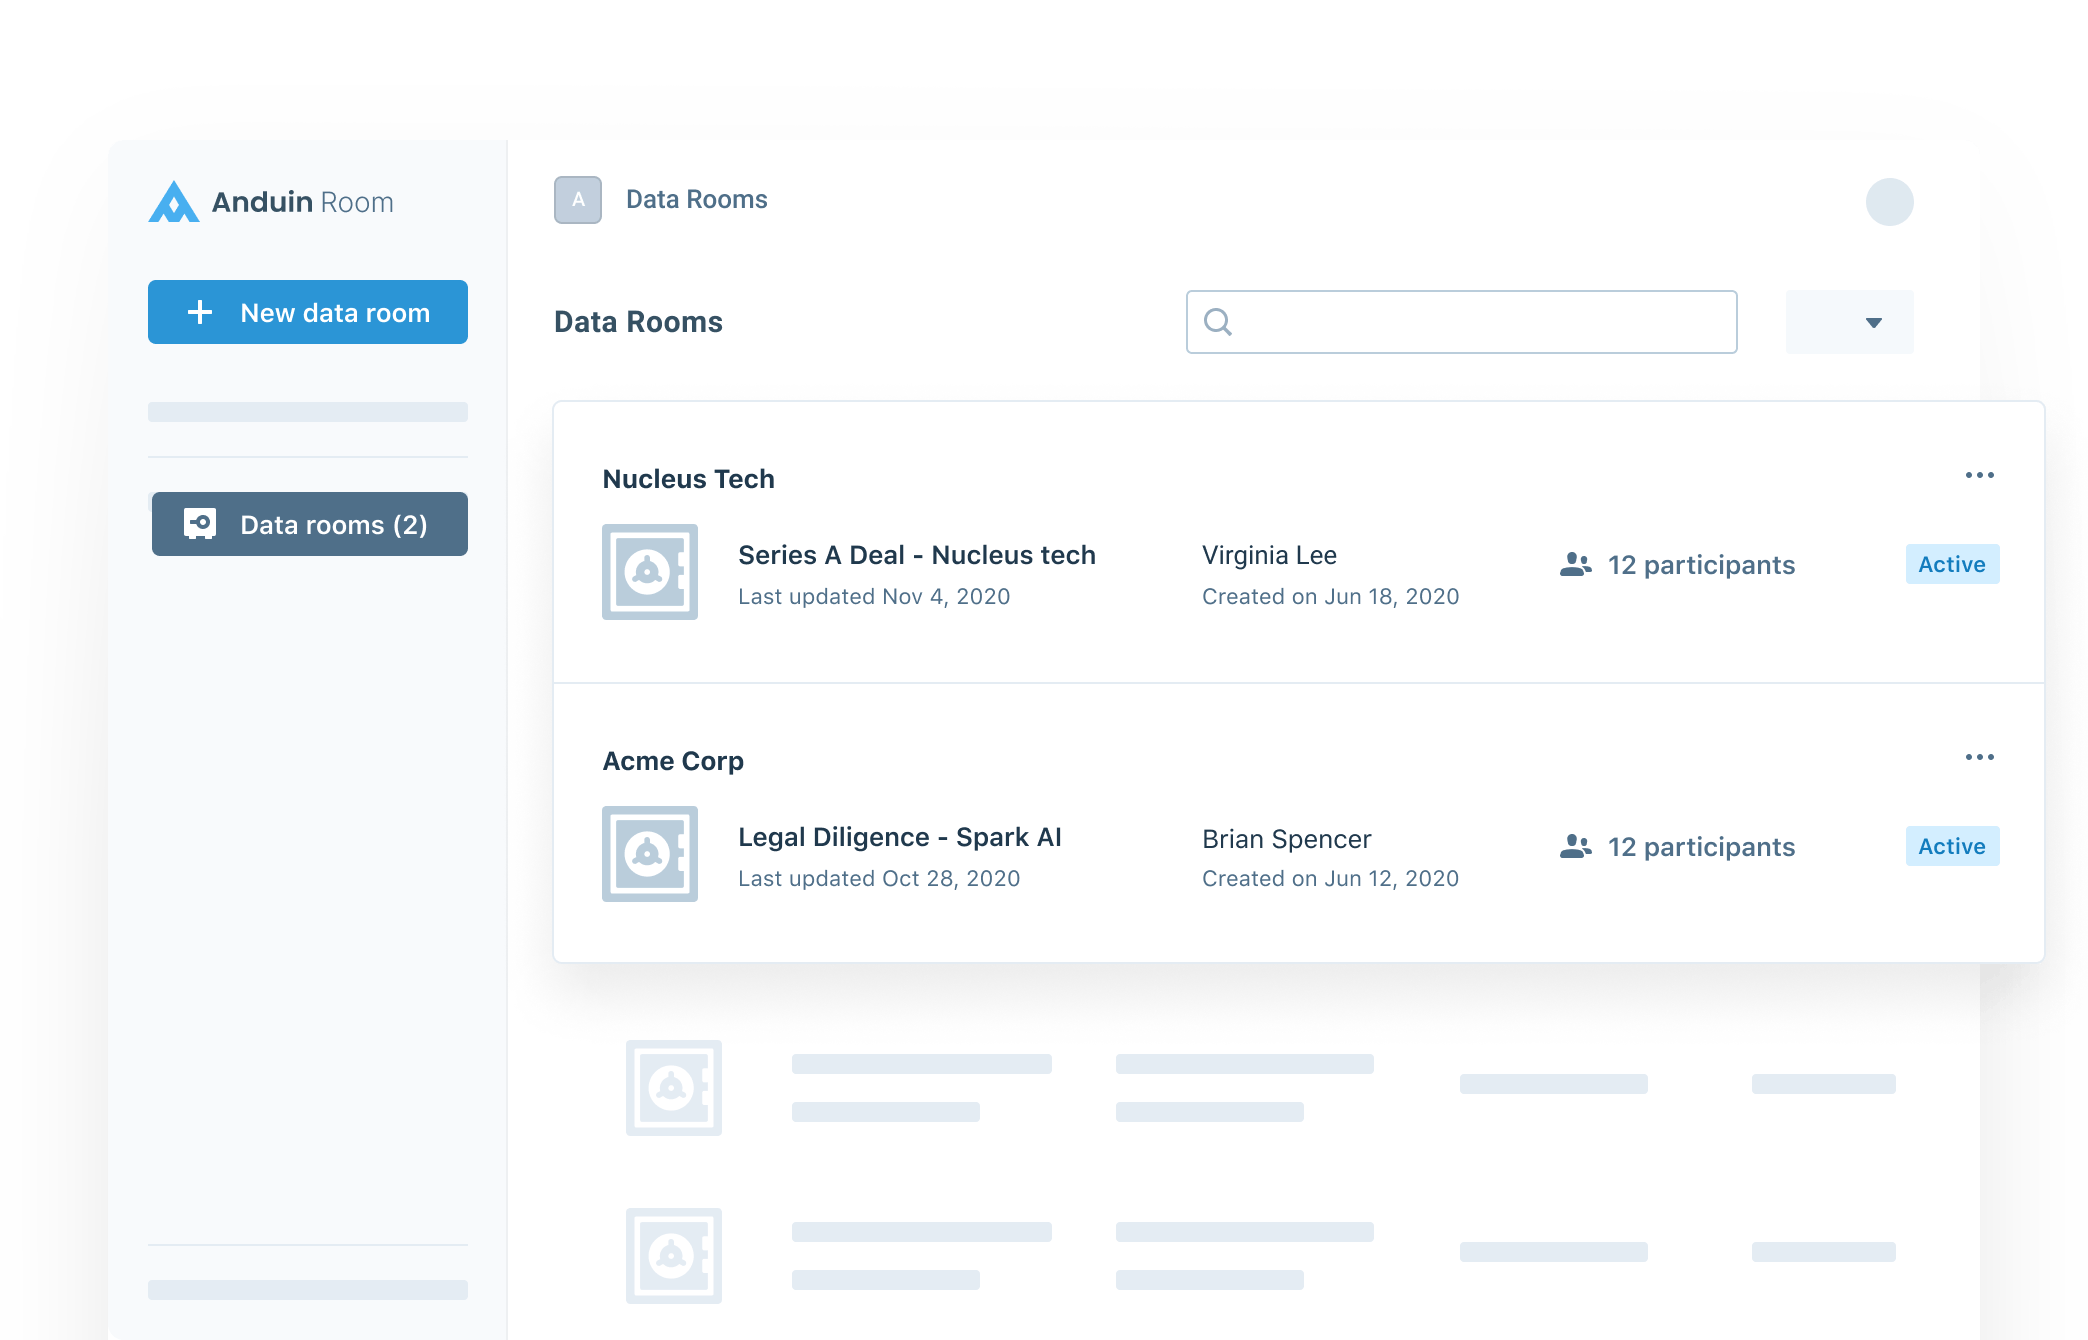Open Series A Deal - Nucleus tech

point(916,555)
